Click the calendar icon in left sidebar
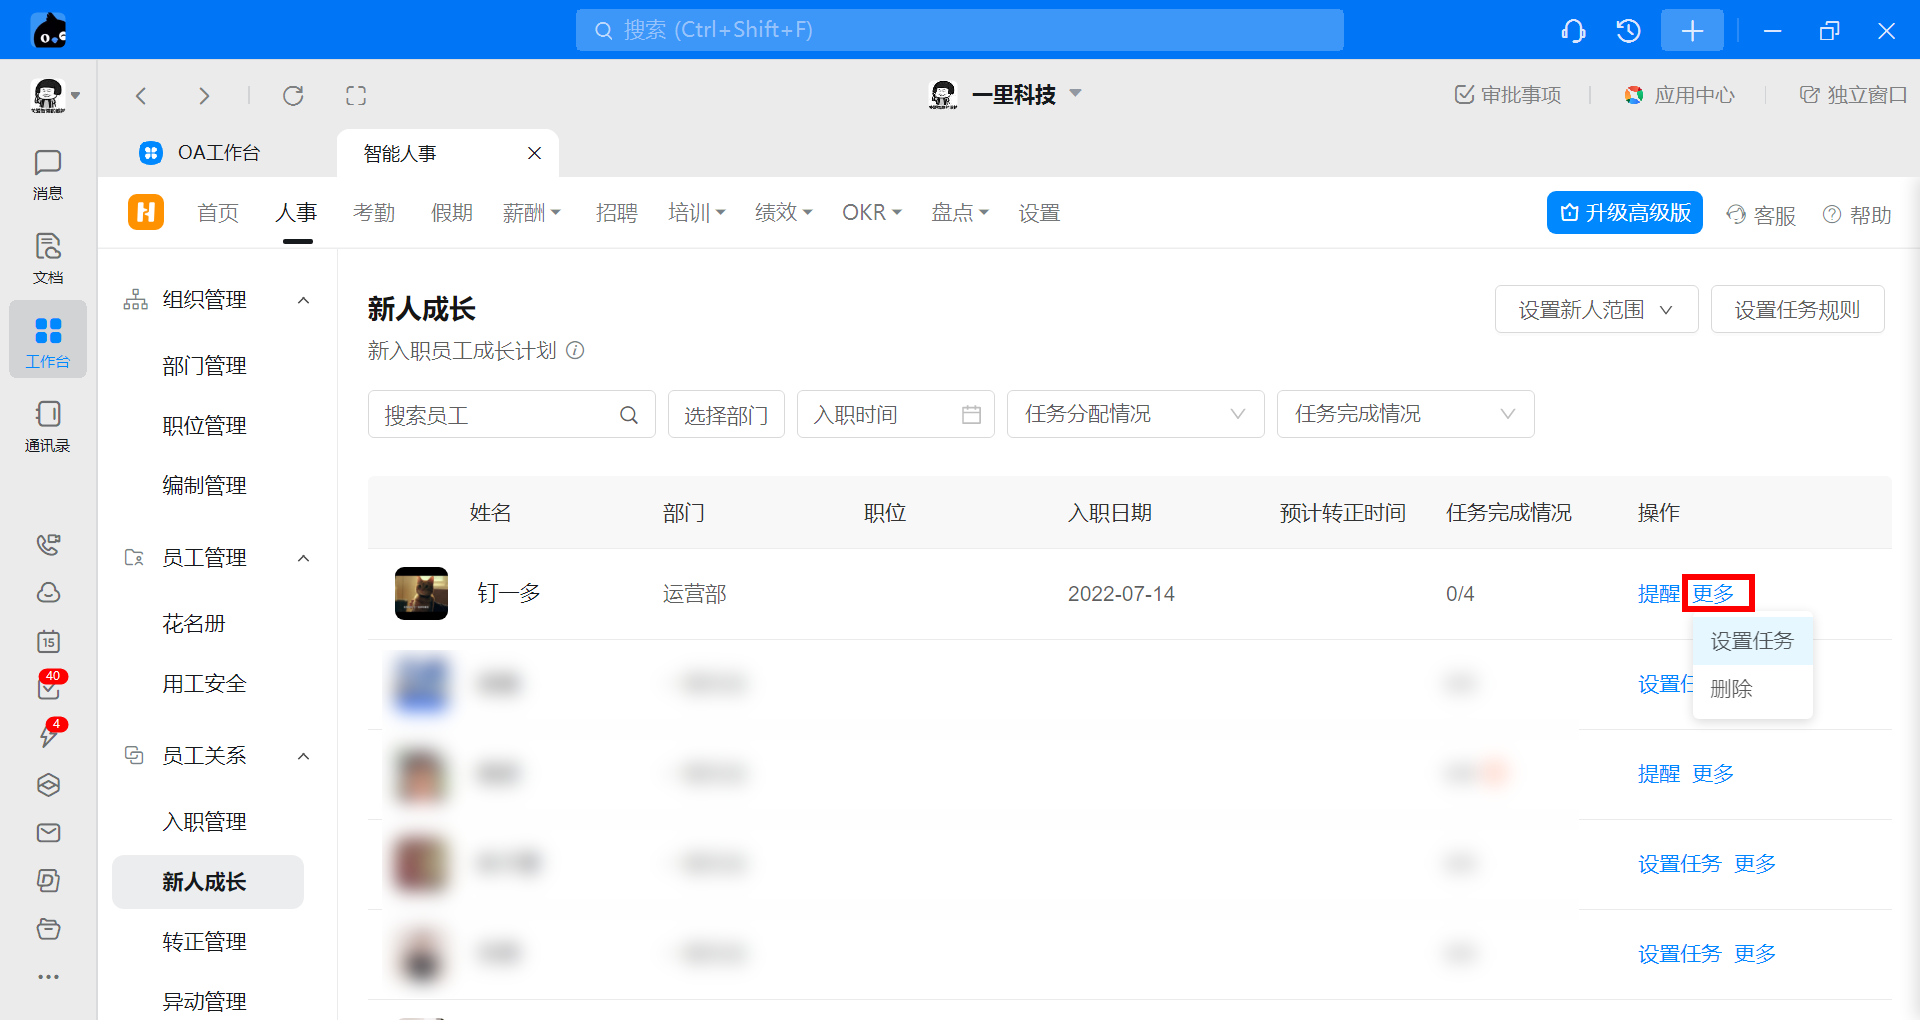1920x1020 pixels. click(x=48, y=641)
